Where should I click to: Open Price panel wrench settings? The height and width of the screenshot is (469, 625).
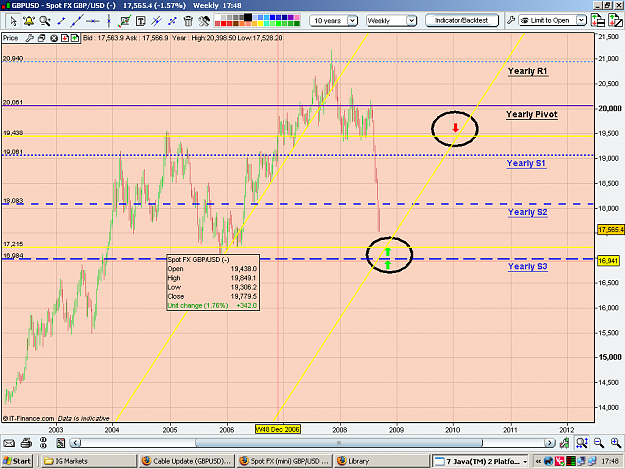tap(29, 38)
